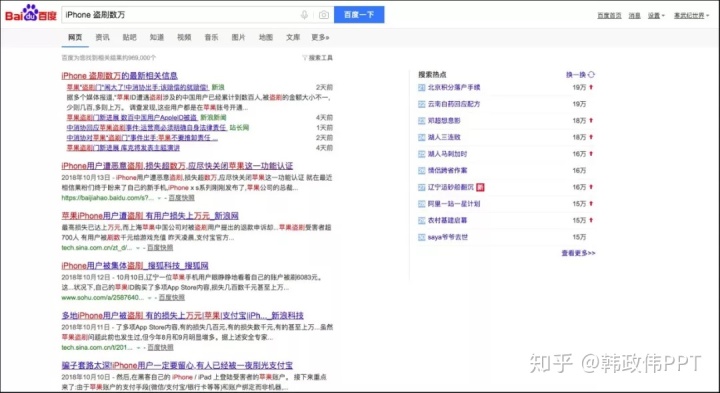Open hot search 北京积分落户手续
The width and height of the screenshot is (720, 393).
pos(454,87)
